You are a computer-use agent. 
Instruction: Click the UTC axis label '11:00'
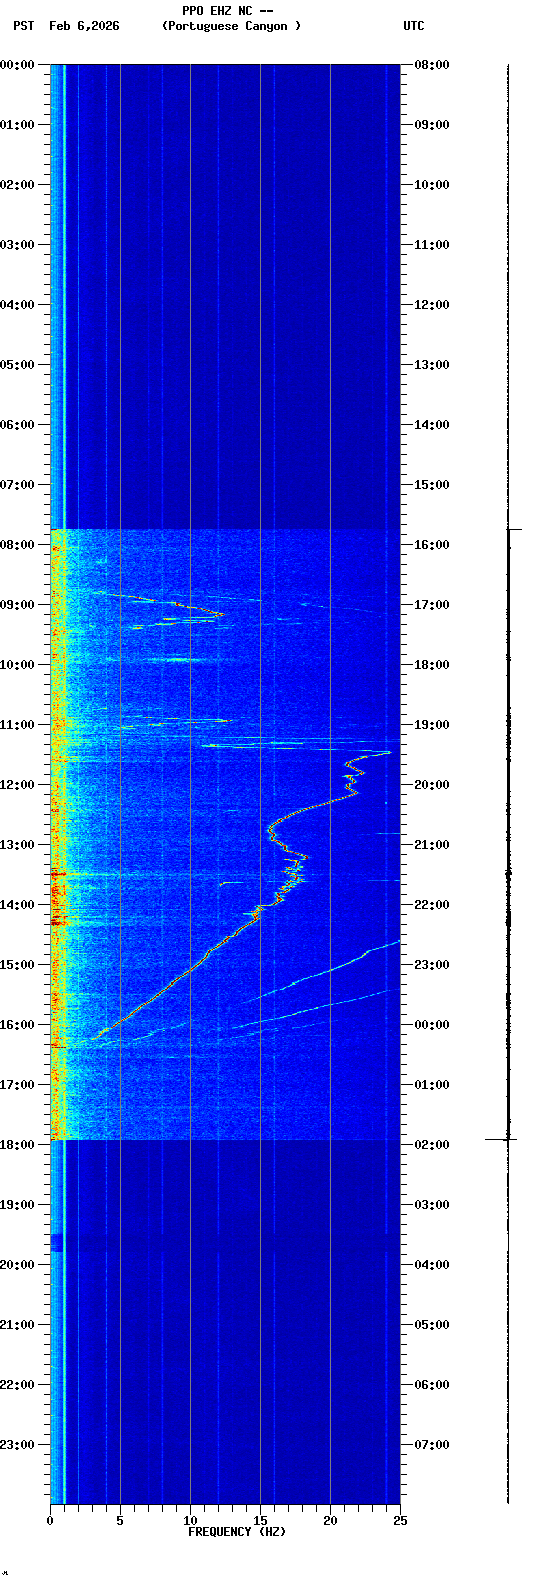(432, 245)
